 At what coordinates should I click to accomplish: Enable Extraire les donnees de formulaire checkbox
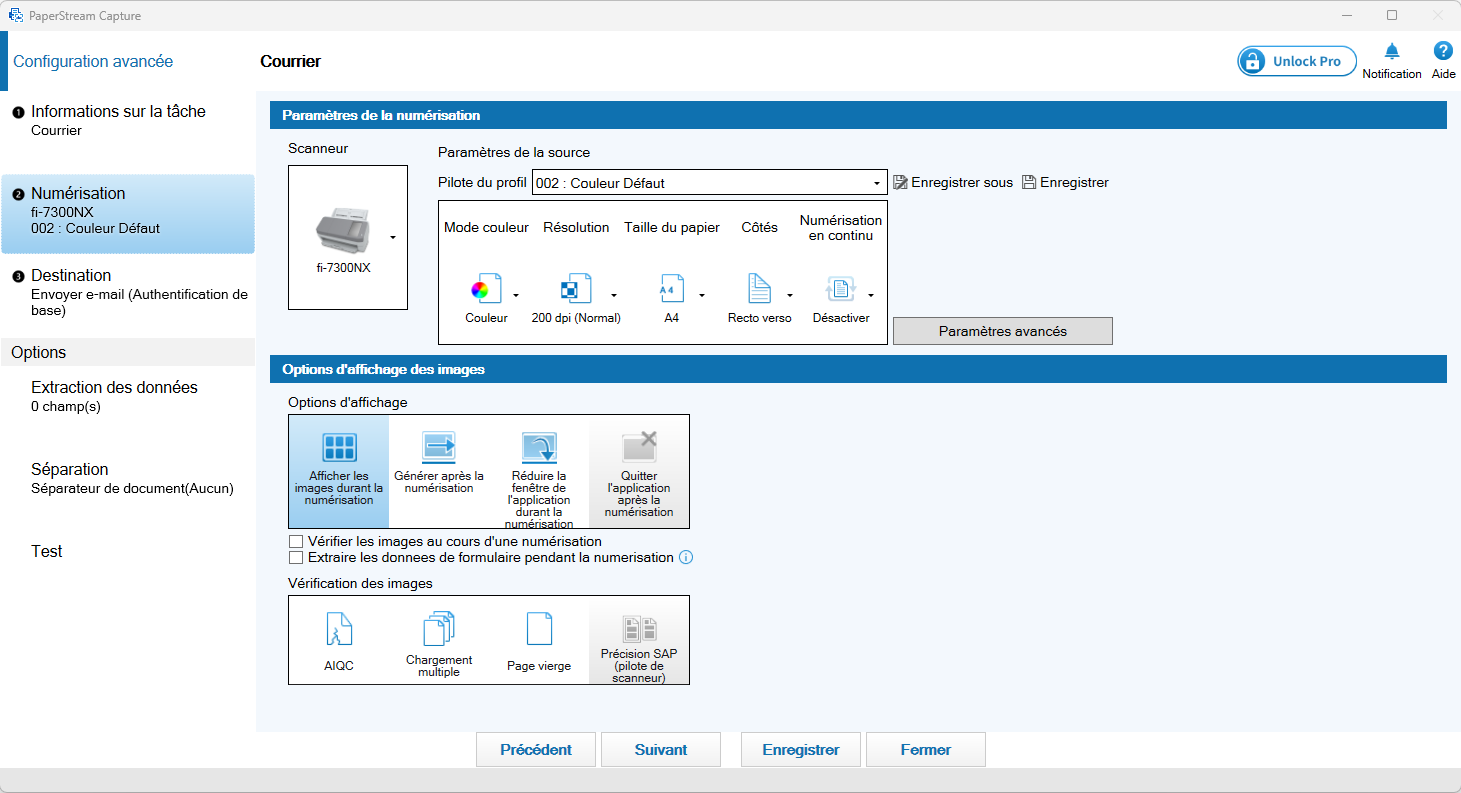296,558
